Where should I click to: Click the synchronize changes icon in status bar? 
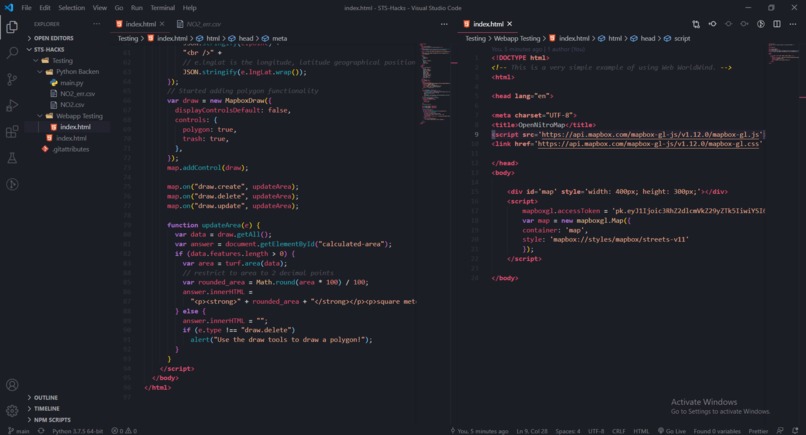41,431
